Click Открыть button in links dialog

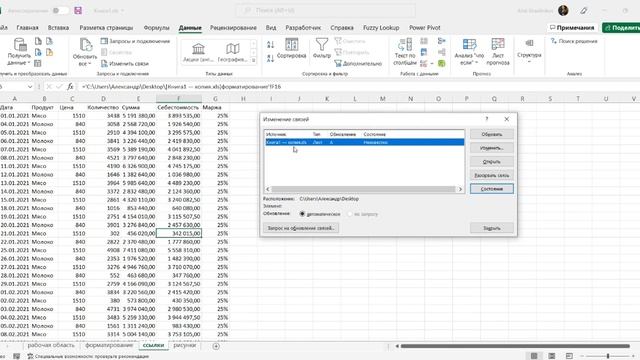click(491, 162)
